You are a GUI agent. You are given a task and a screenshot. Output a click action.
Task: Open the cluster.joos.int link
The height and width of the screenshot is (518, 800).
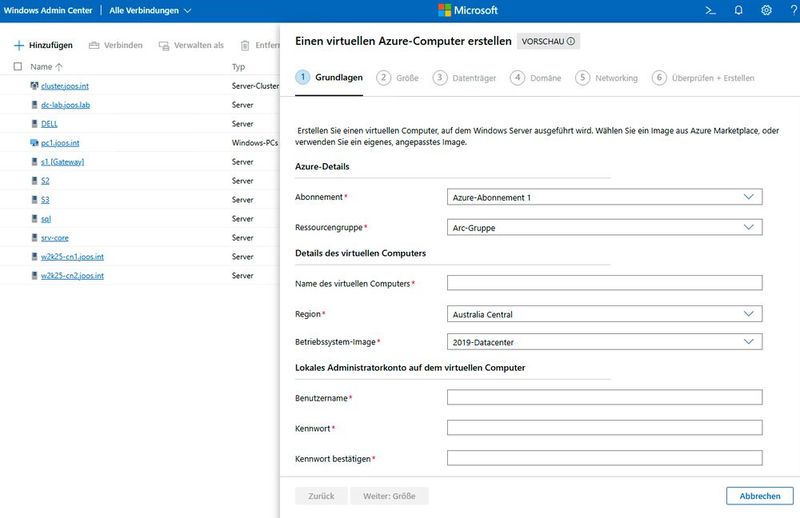pyautogui.click(x=65, y=86)
